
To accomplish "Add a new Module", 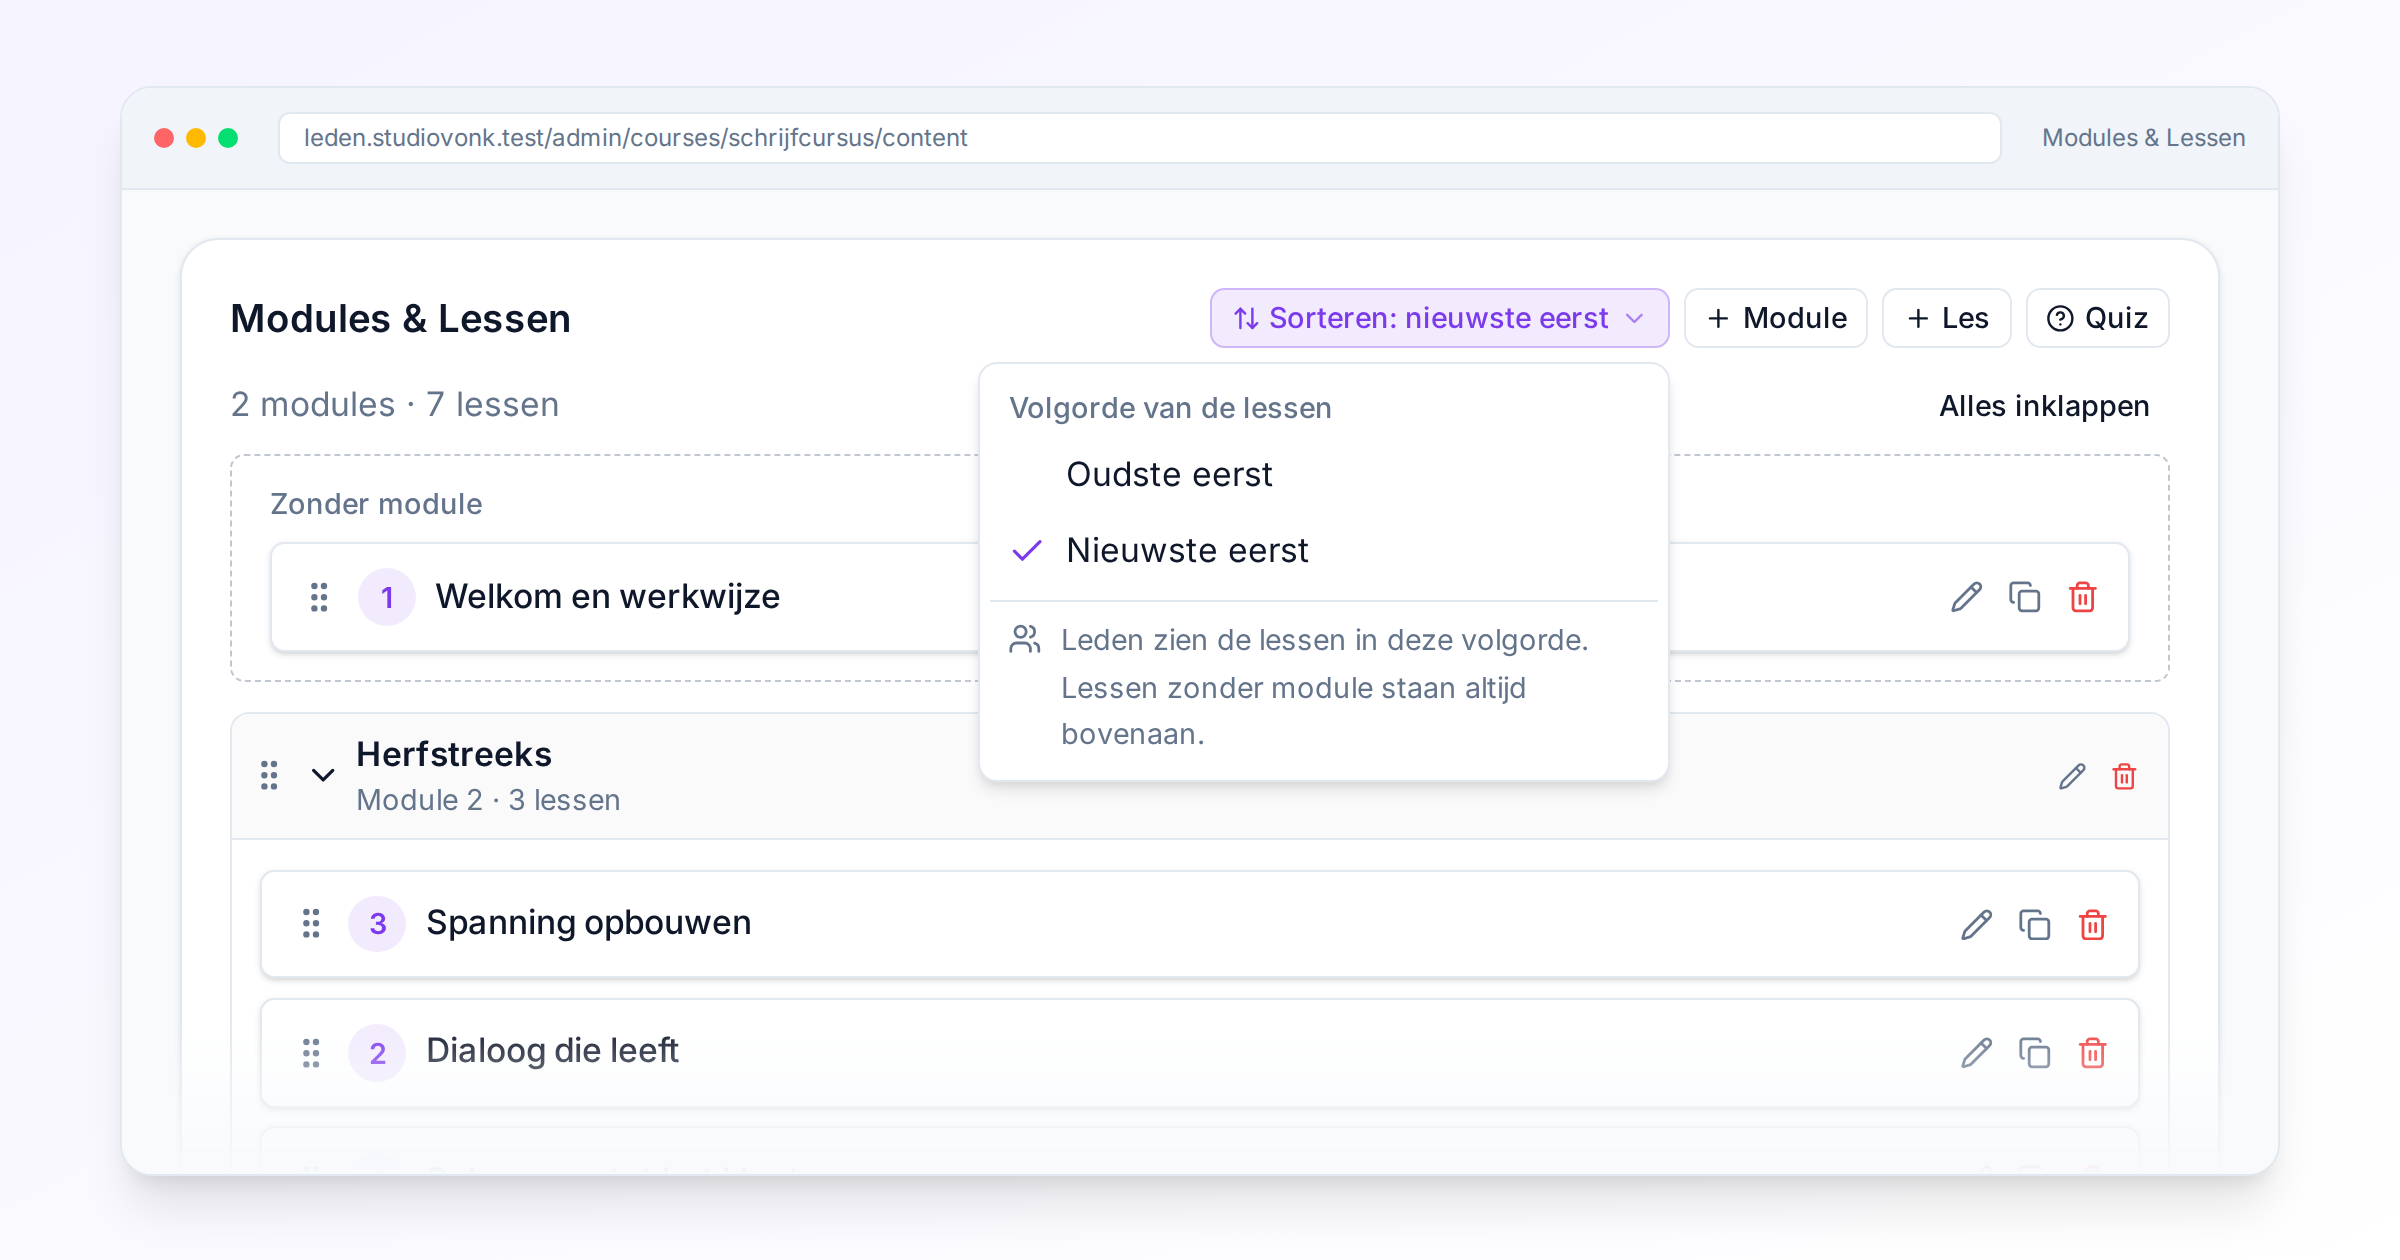I will 1775,318.
